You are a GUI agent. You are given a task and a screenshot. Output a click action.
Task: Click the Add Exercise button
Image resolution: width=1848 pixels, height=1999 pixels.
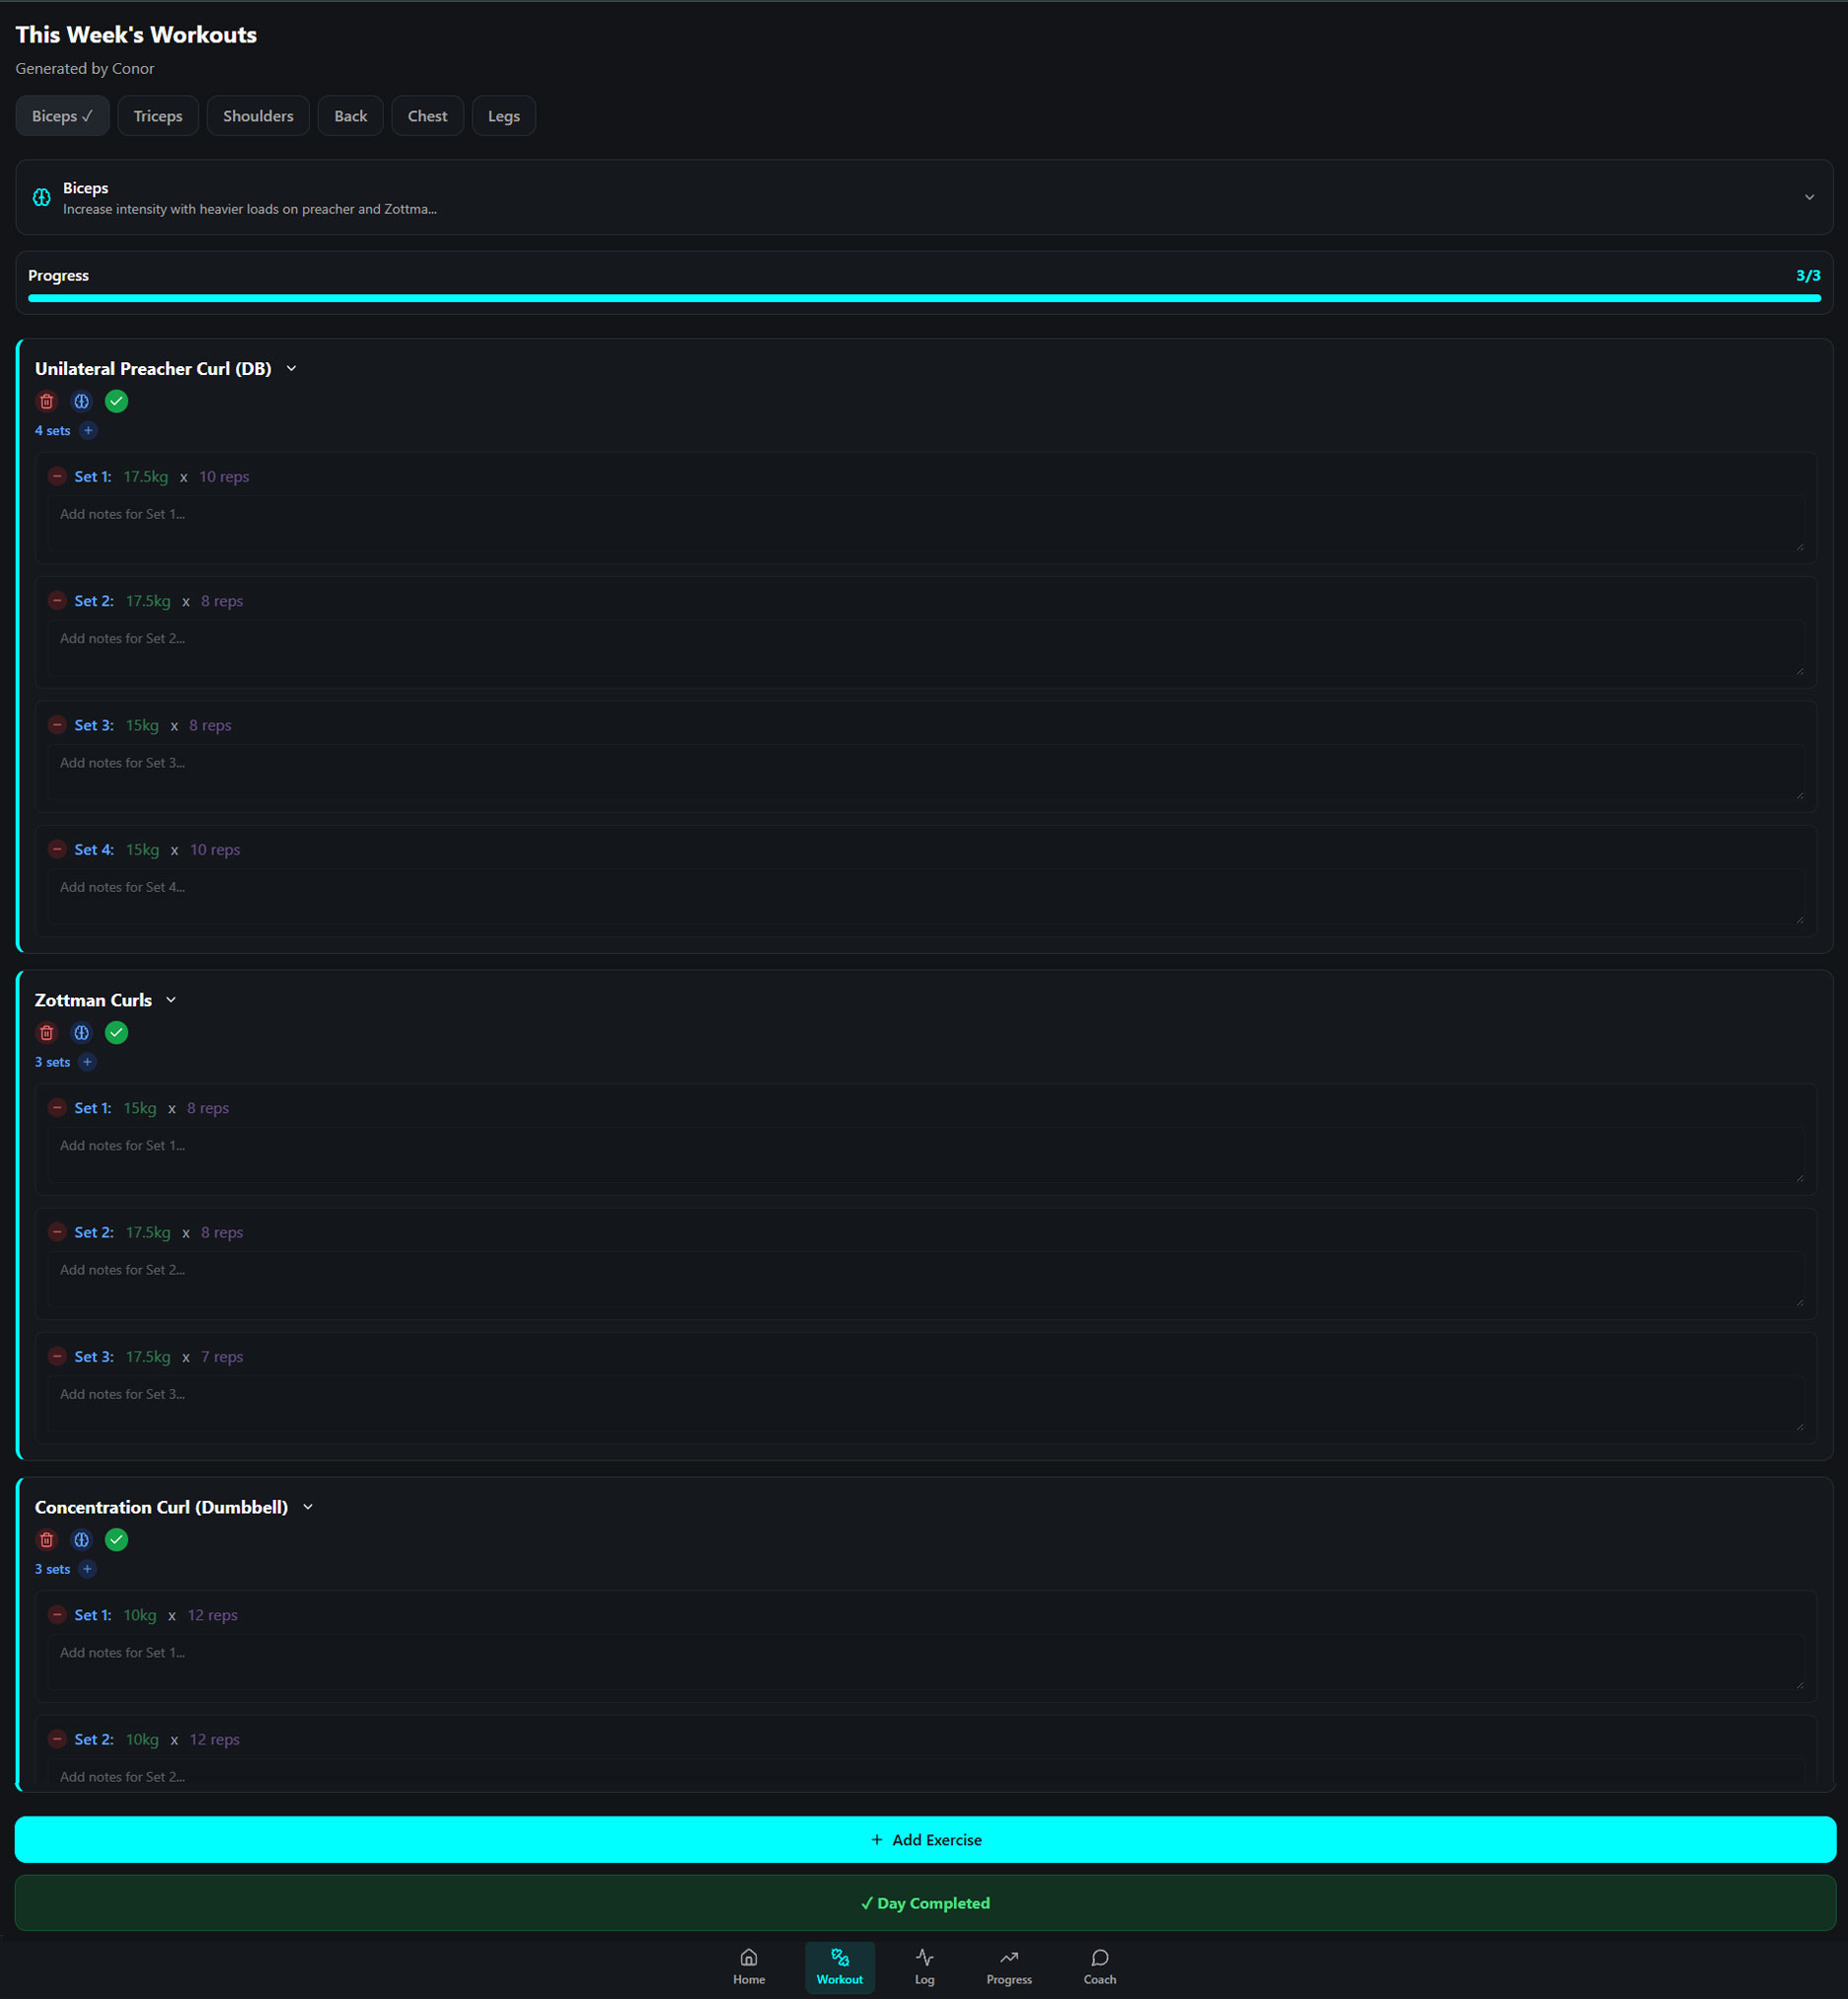click(924, 1839)
